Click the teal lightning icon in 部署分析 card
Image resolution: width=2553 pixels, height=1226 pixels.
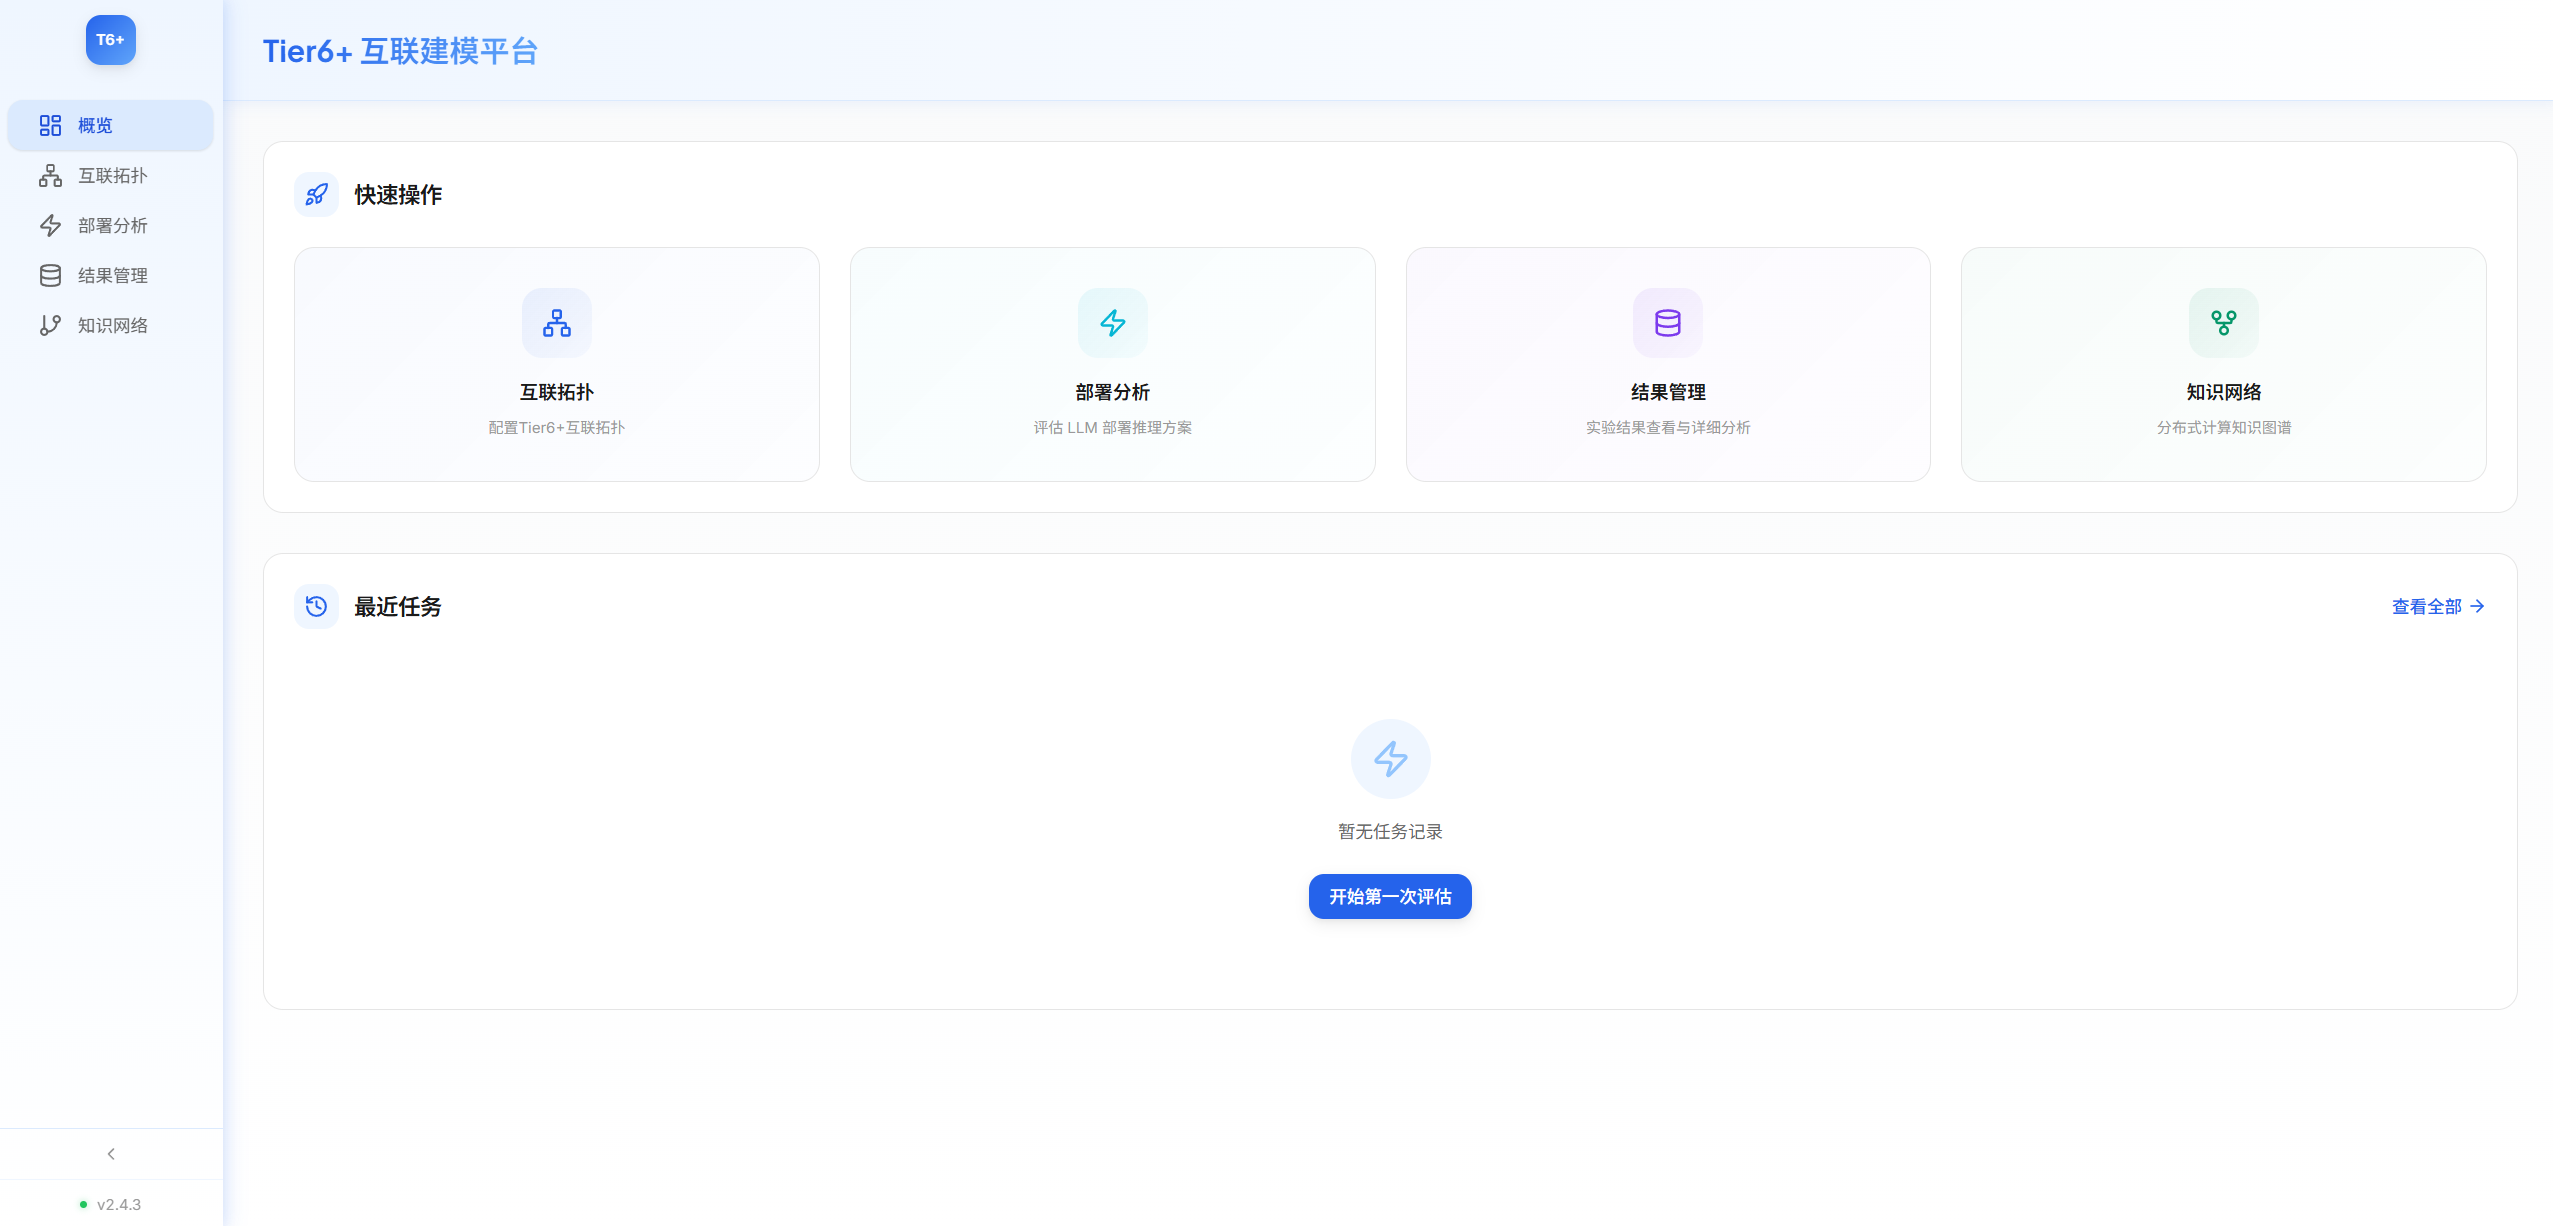click(1112, 323)
